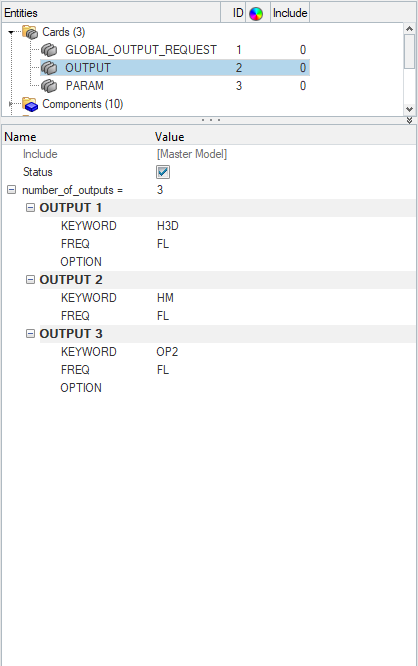
Task: Collapse the Cards tree node
Action: pyautogui.click(x=11, y=32)
